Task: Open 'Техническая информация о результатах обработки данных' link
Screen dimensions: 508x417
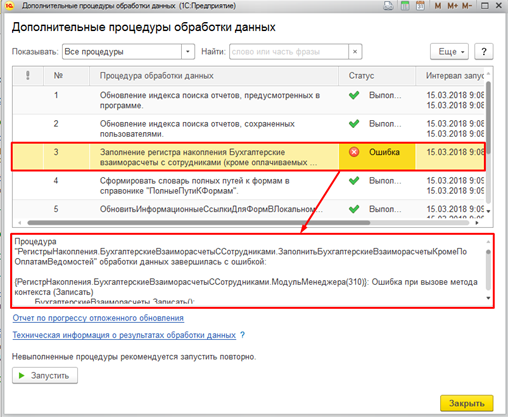Action: click(124, 335)
